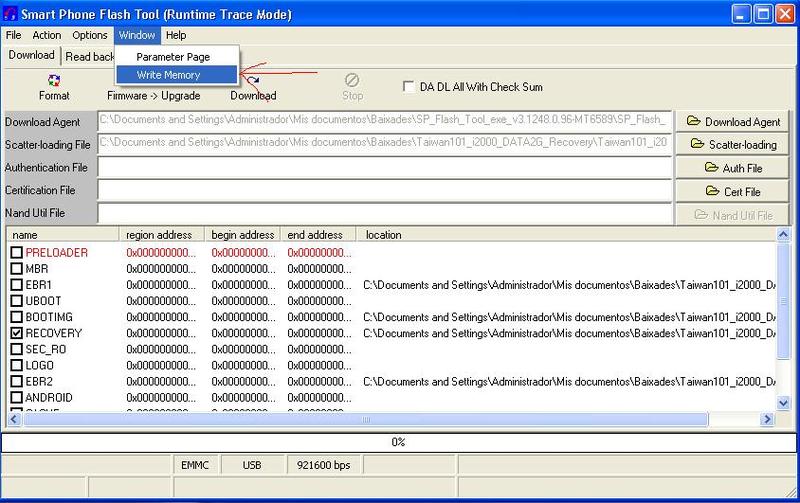Click the location column header

pyautogui.click(x=566, y=235)
